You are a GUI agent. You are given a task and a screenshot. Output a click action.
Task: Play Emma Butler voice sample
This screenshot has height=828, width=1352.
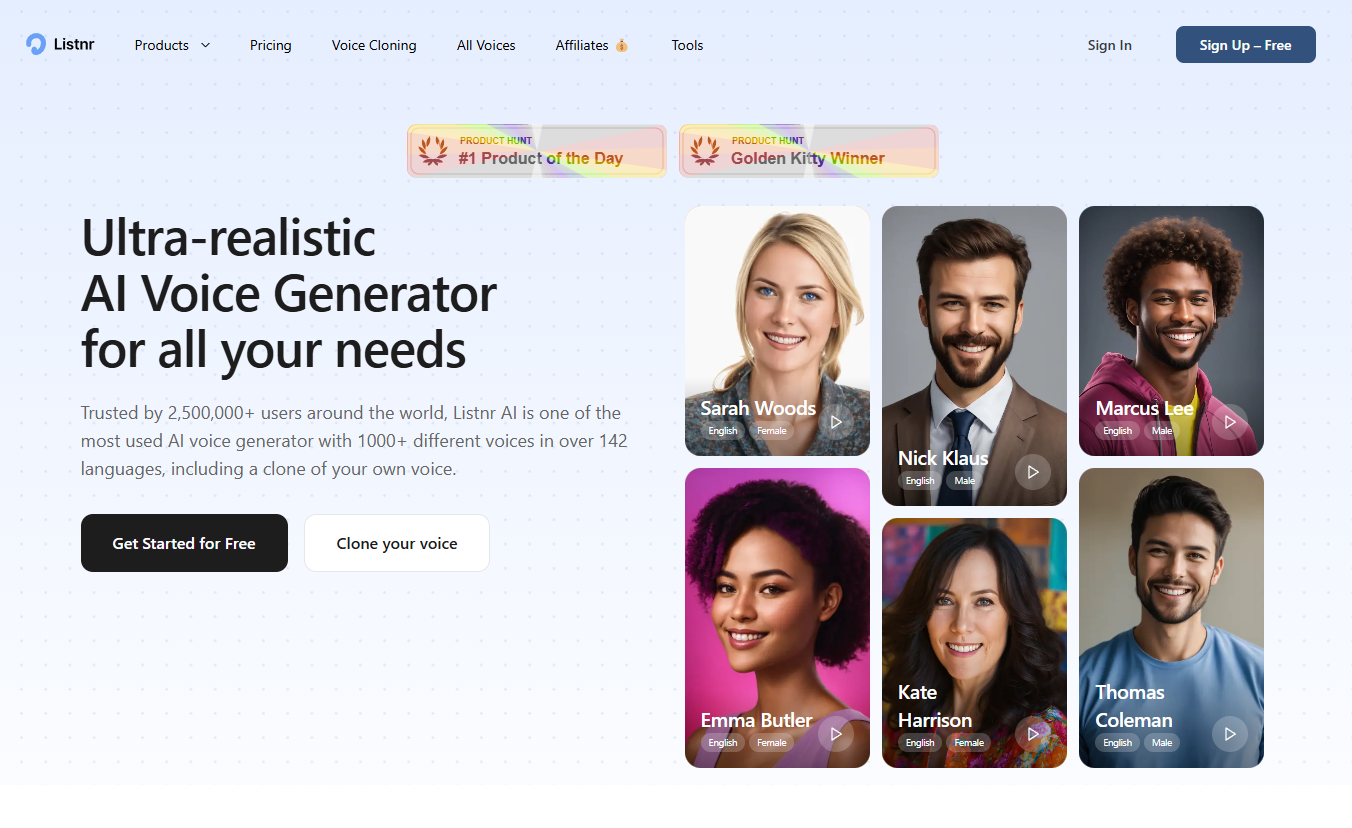pos(836,734)
